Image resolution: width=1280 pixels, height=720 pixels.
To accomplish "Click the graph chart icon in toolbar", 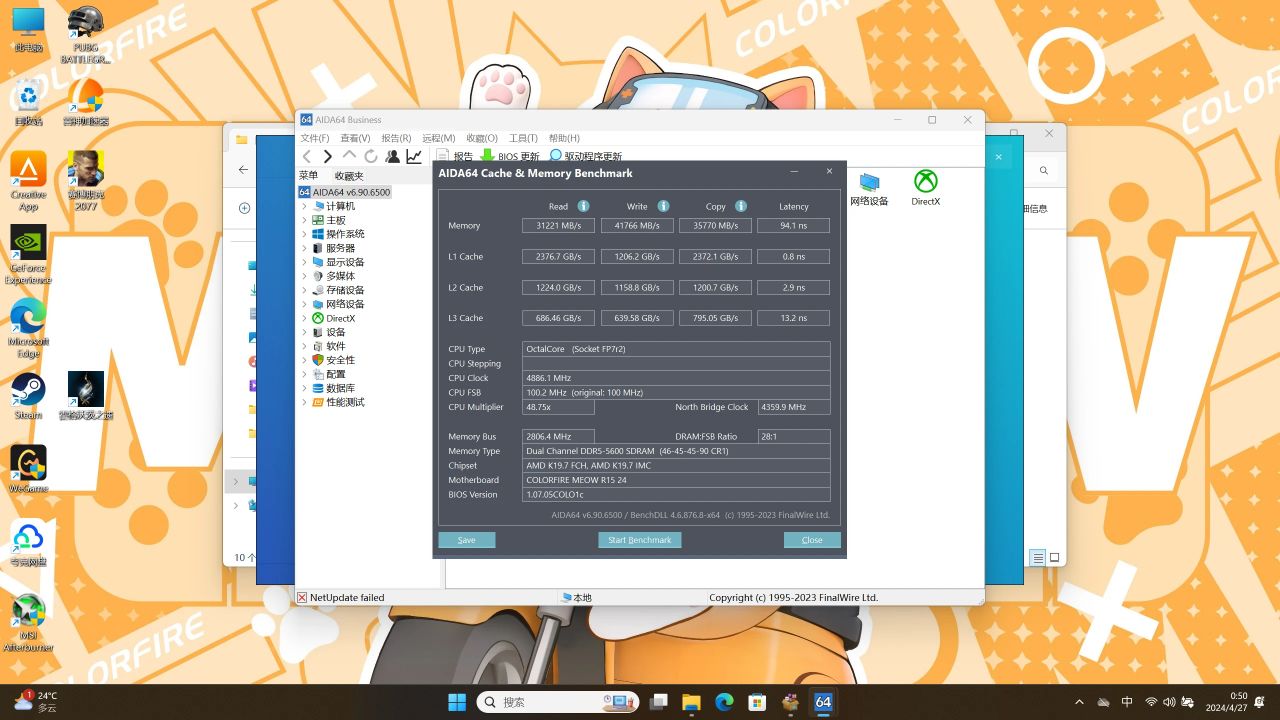I will coord(414,157).
